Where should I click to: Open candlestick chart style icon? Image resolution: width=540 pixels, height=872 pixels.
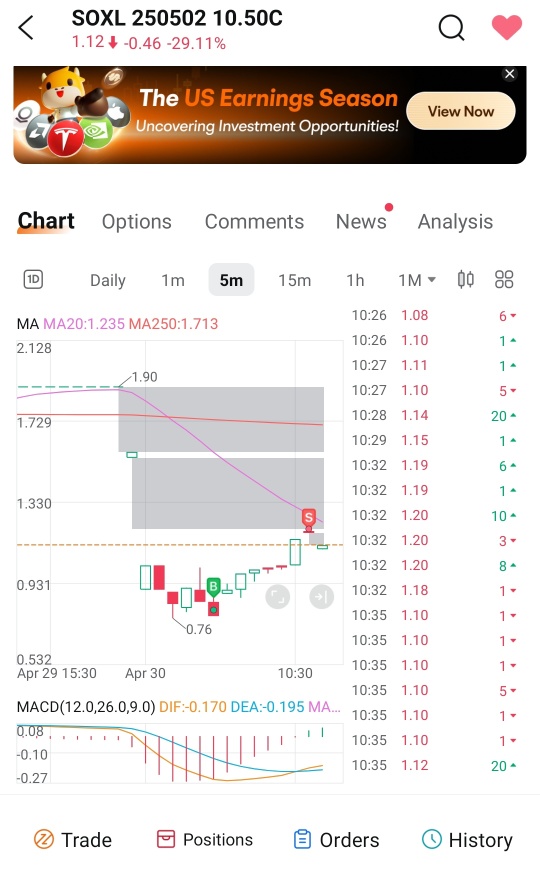pyautogui.click(x=466, y=279)
